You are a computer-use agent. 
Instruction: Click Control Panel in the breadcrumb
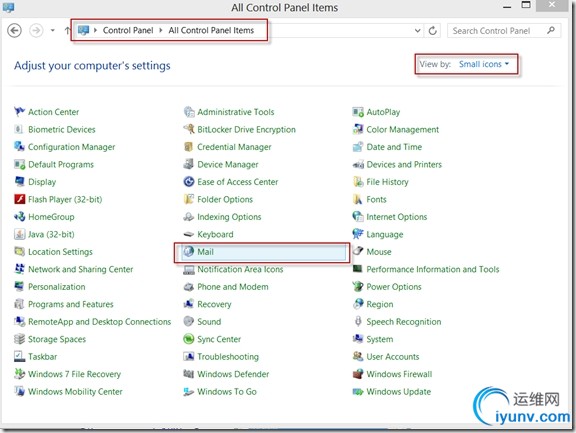[128, 30]
